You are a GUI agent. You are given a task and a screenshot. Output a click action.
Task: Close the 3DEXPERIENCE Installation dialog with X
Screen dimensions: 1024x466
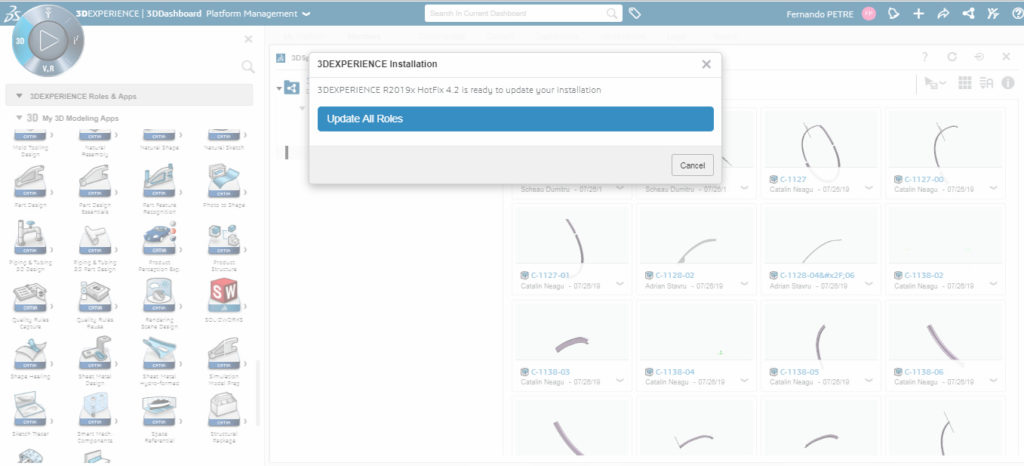click(x=706, y=64)
